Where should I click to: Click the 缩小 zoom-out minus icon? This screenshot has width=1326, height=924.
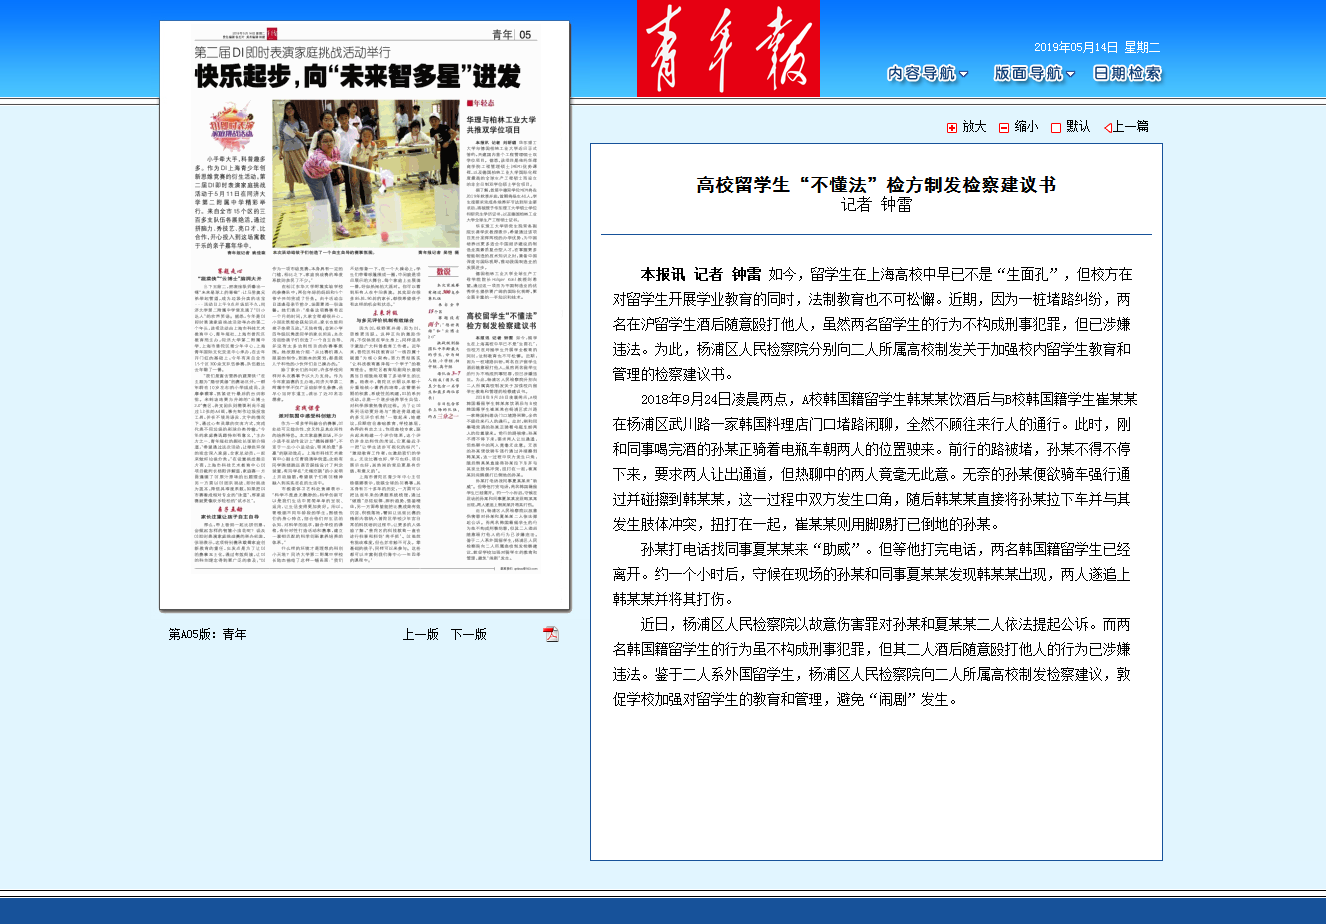click(x=1001, y=127)
